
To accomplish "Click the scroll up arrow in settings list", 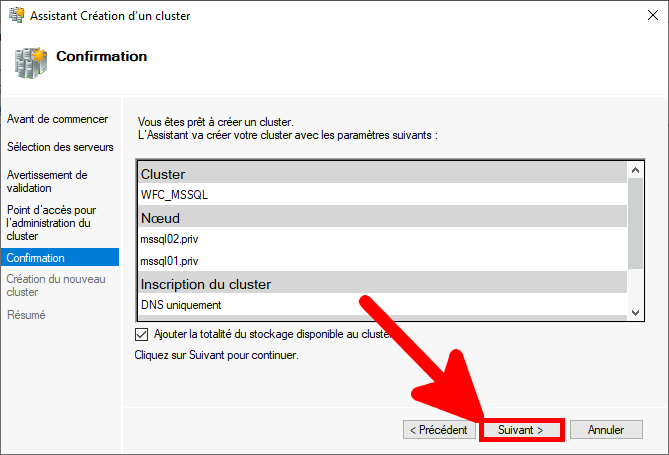I will (635, 170).
